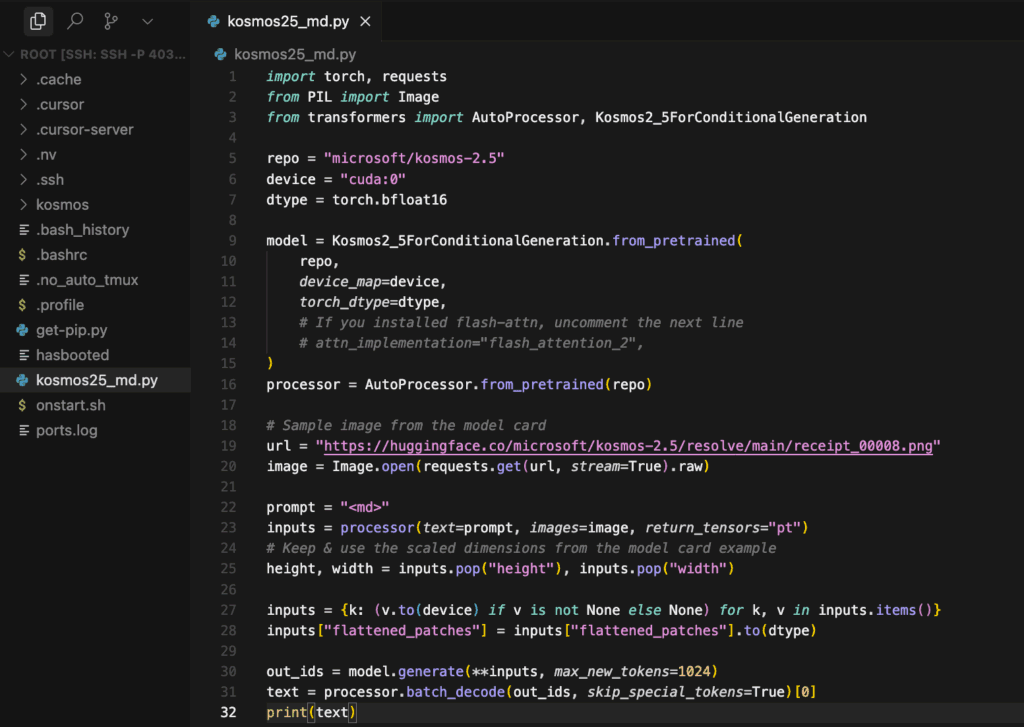The image size is (1024, 727).
Task: Select the kosmos25_md.py editor tab
Action: coord(288,22)
